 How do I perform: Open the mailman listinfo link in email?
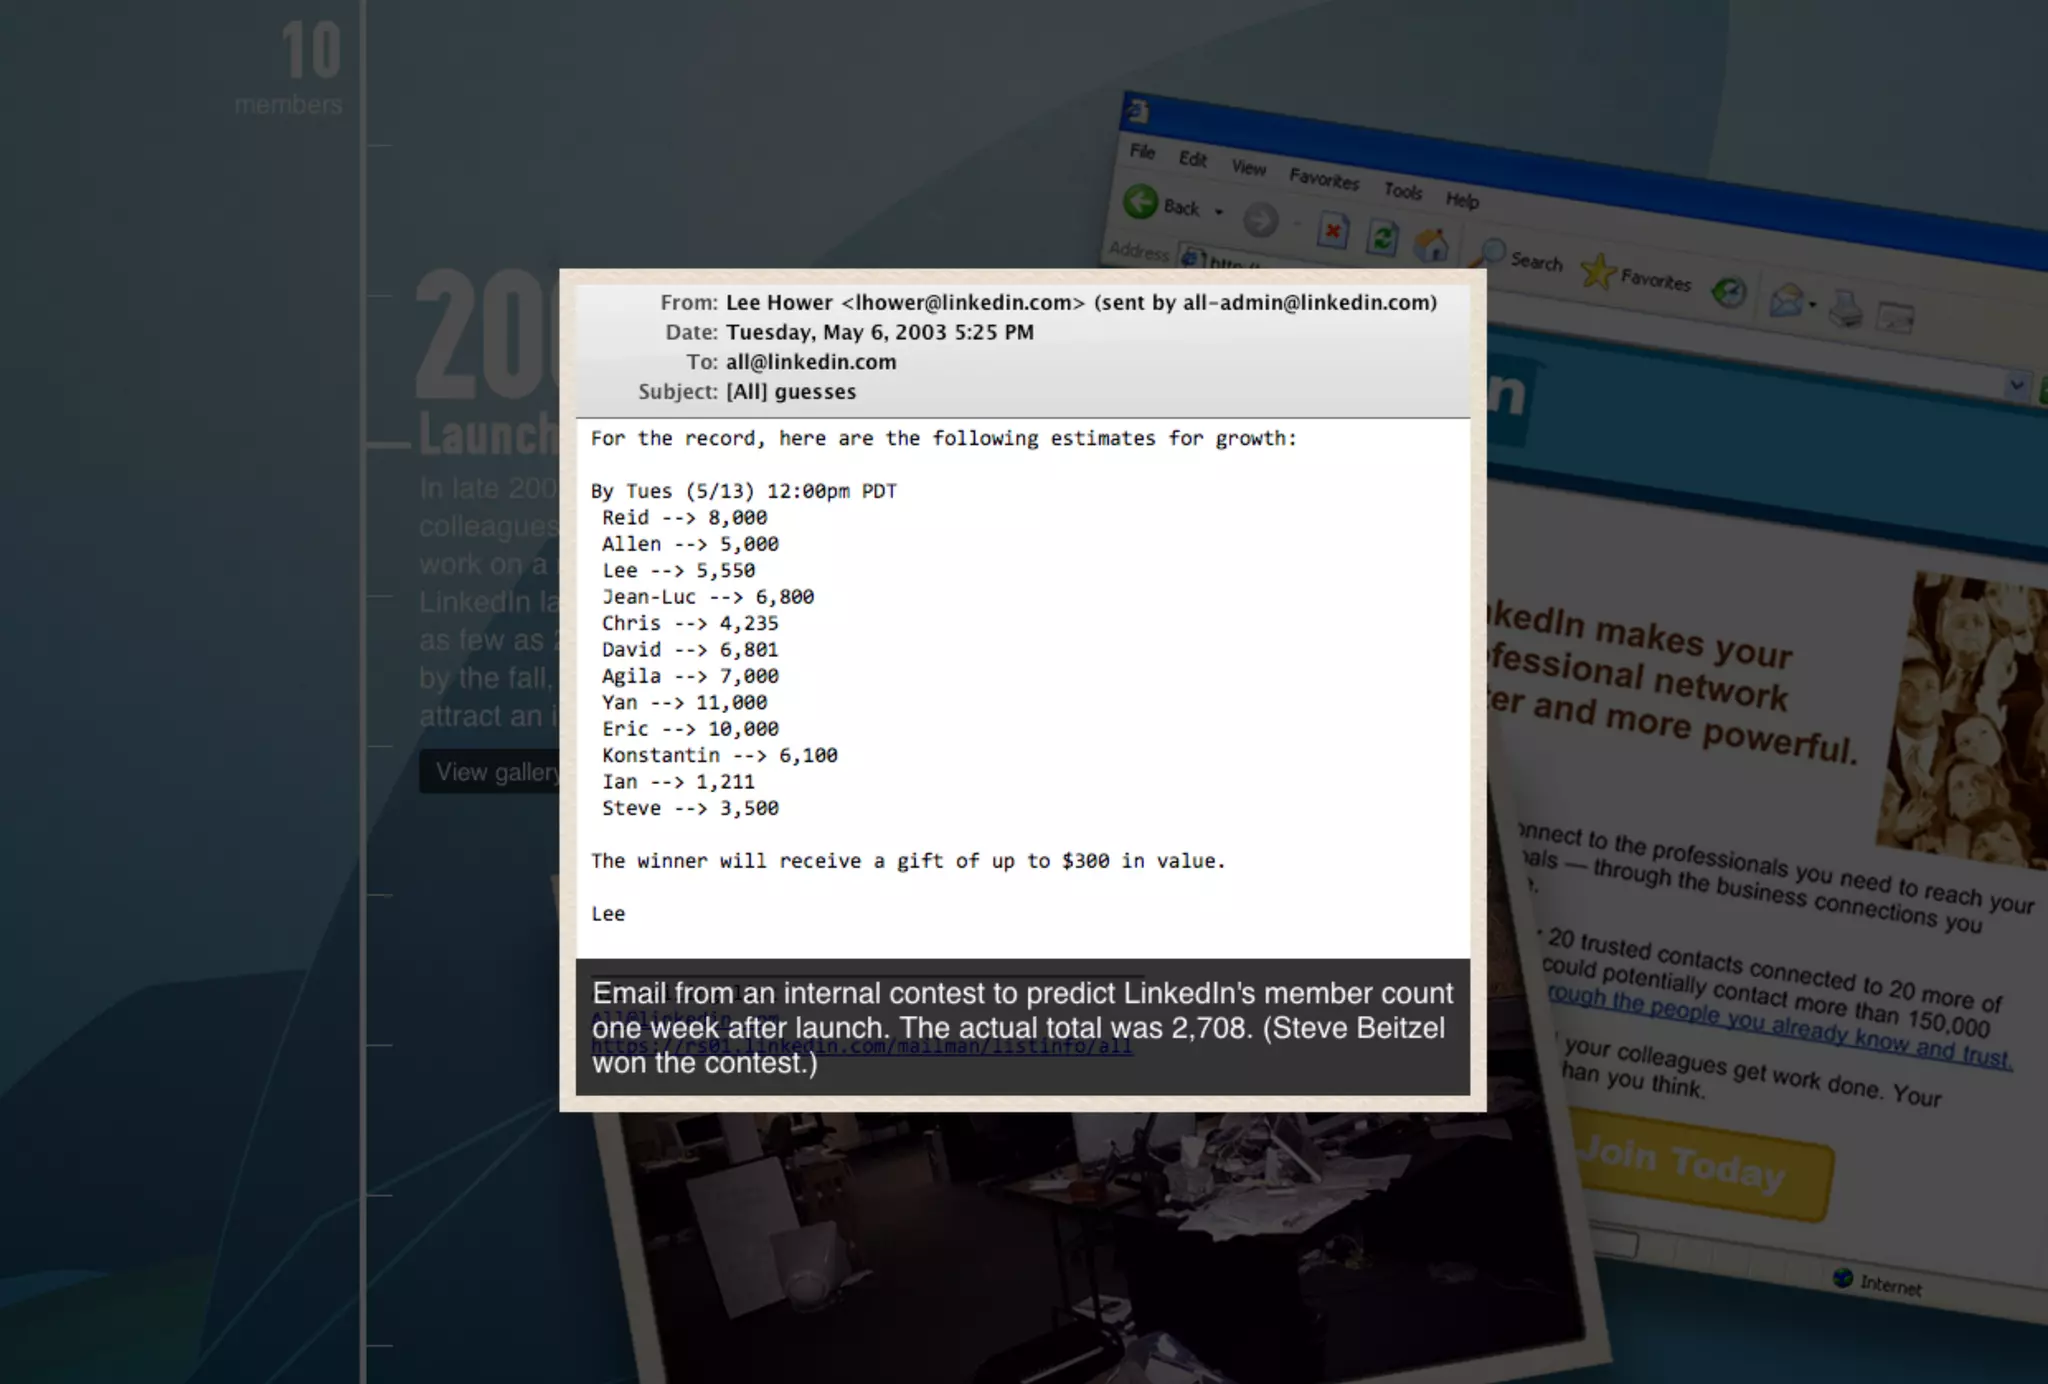pos(861,1047)
